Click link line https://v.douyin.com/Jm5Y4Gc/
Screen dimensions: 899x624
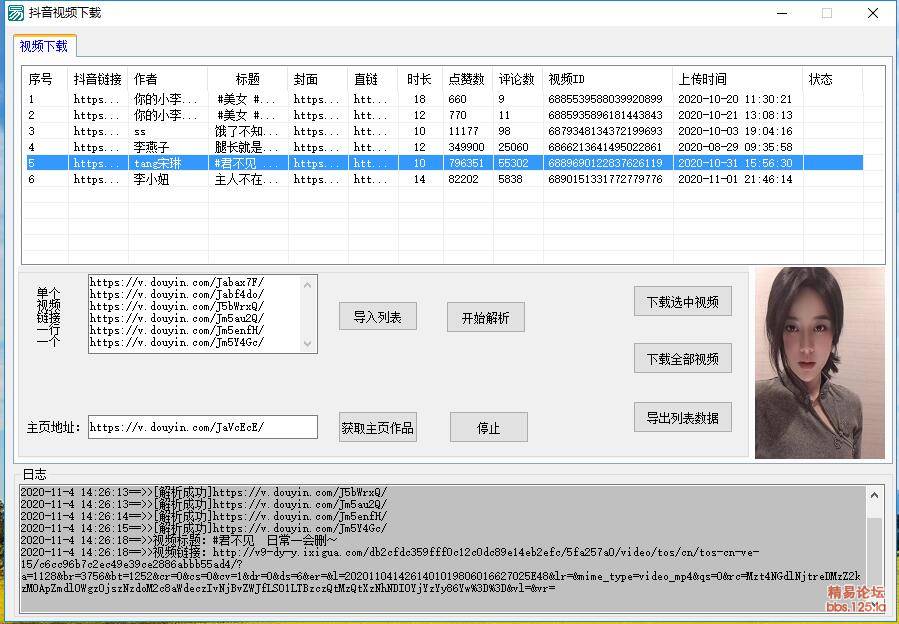(x=177, y=342)
